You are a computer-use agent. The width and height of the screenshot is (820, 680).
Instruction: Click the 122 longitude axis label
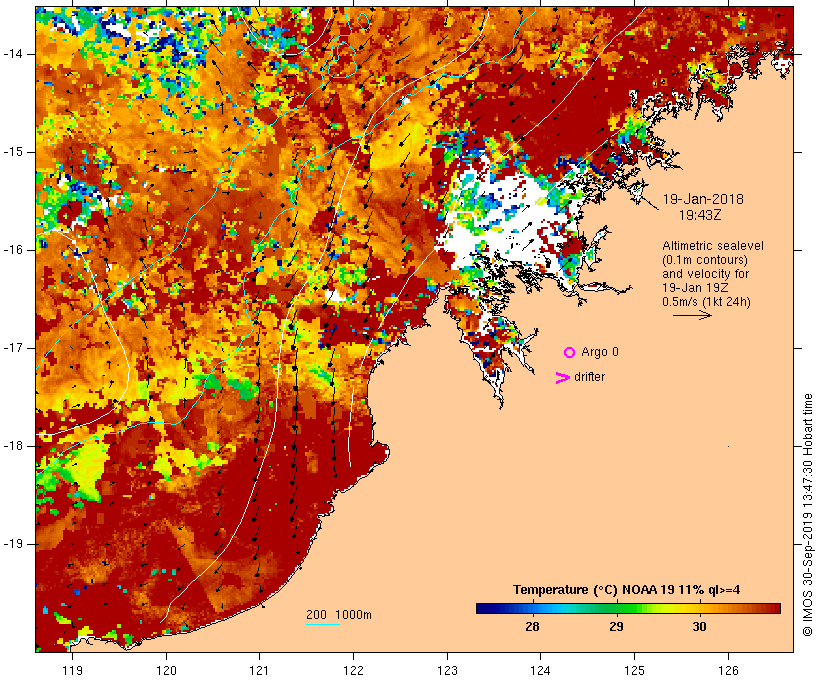(x=354, y=670)
